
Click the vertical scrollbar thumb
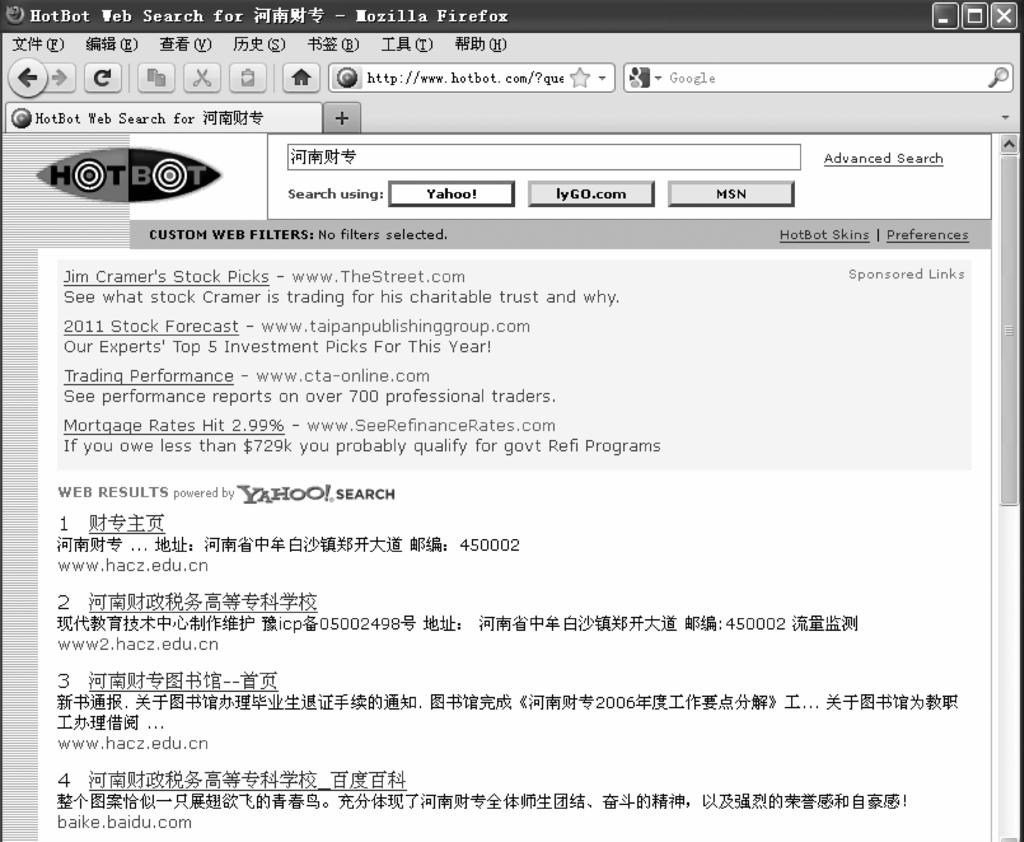click(1009, 330)
